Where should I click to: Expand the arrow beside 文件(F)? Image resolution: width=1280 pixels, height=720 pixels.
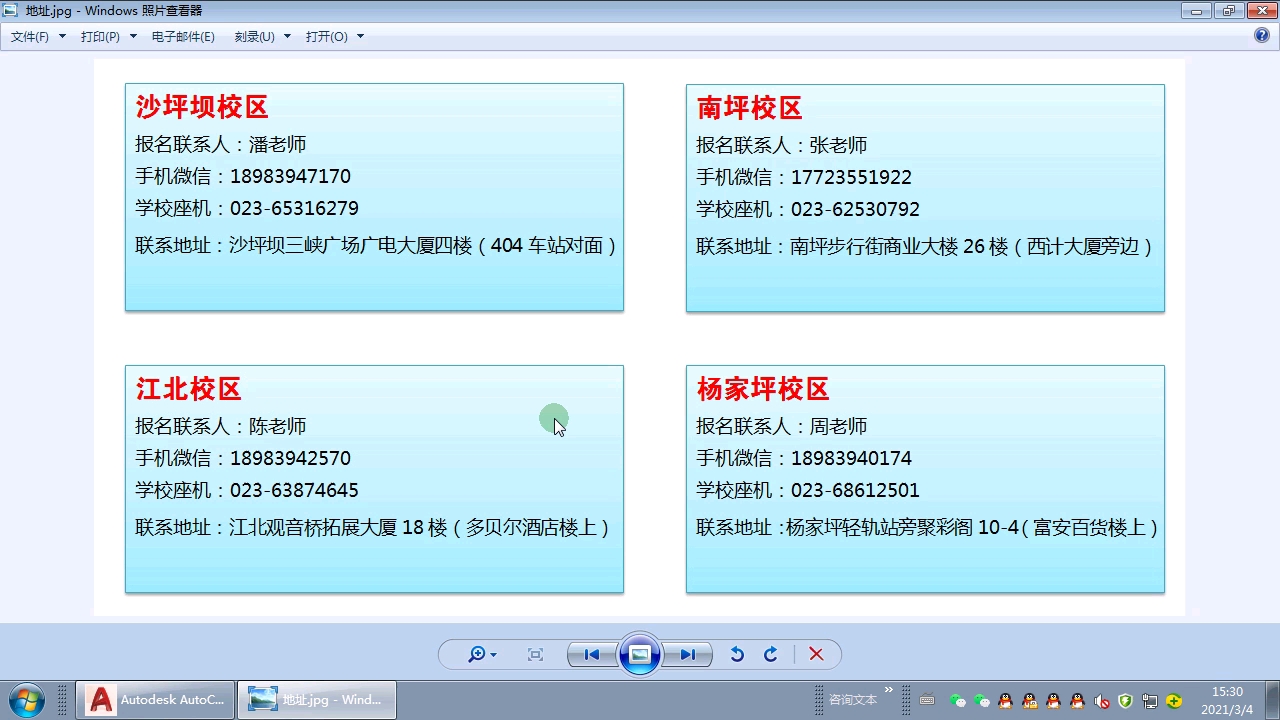(62, 36)
